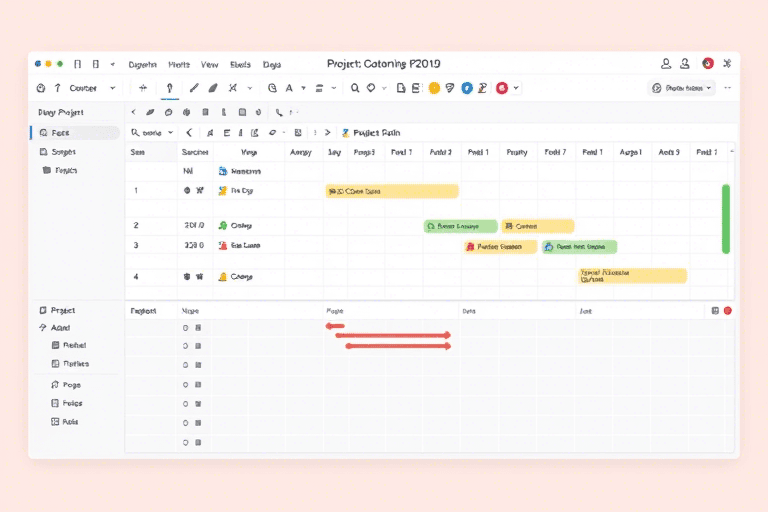Click the blue circle icon in the toolbar
This screenshot has width=768, height=512.
point(466,88)
